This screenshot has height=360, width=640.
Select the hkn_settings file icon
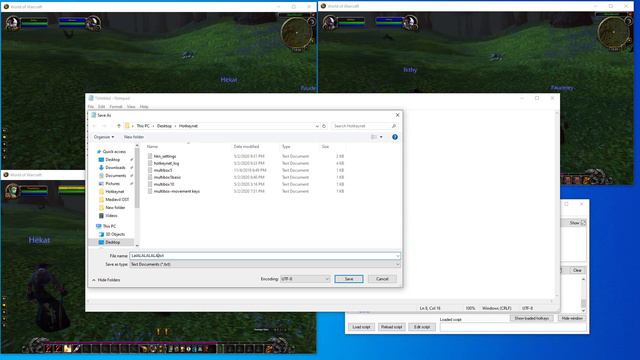tap(150, 156)
